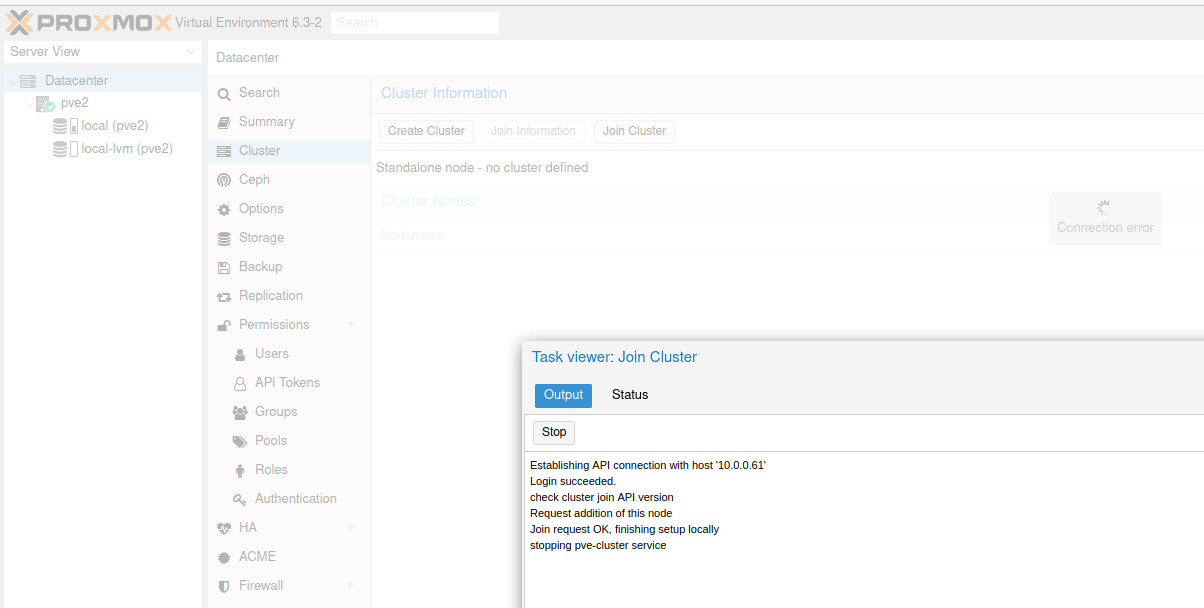Click the Connection error message box

(x=1105, y=218)
